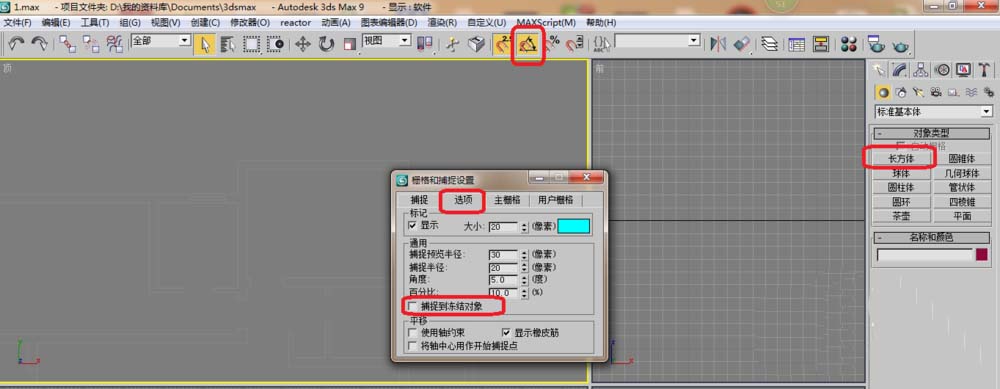Enable 捕捉到冻结对象 checkbox
1000x389 pixels.
coord(413,307)
